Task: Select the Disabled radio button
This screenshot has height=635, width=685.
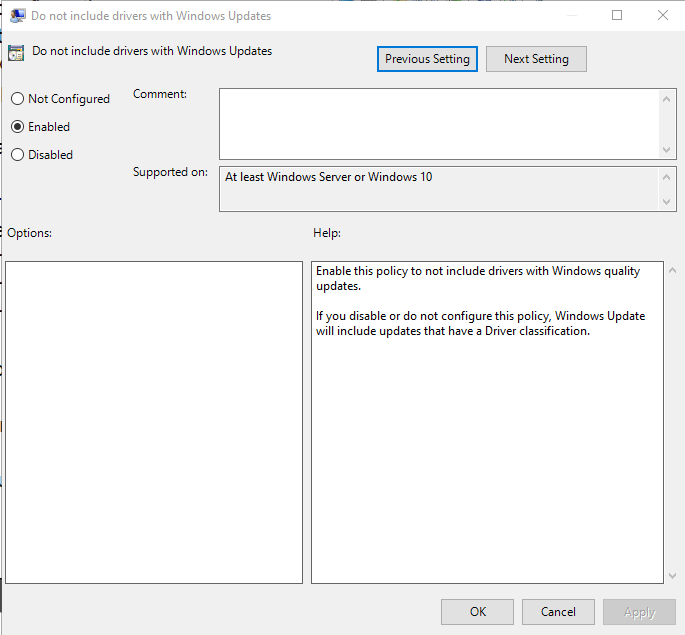Action: coord(42,155)
